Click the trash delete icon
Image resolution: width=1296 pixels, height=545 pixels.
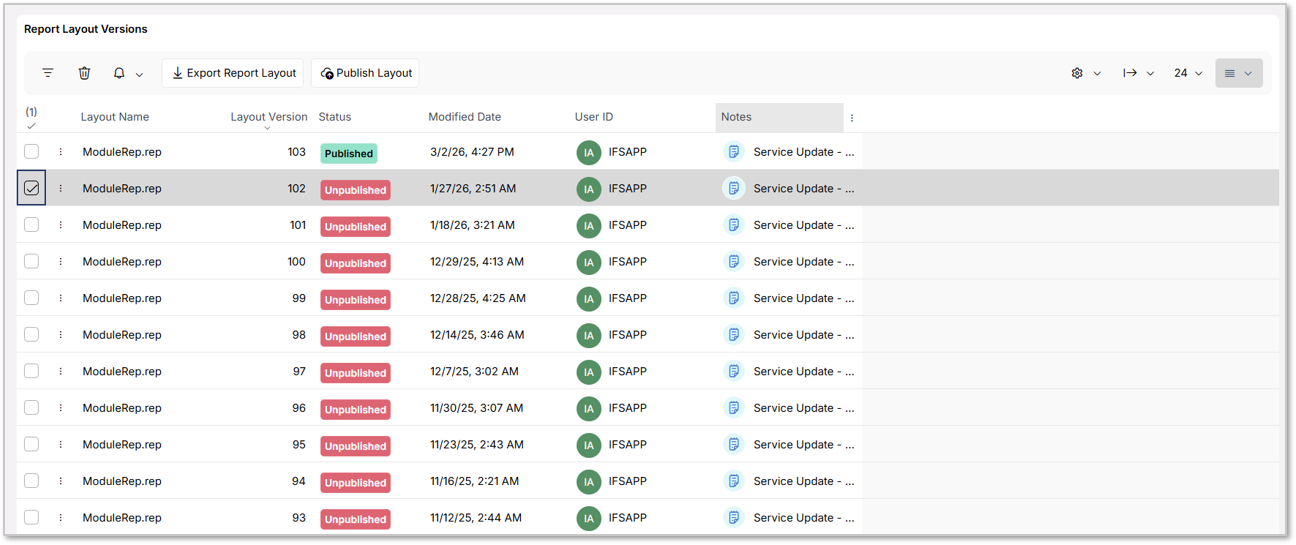[x=84, y=73]
